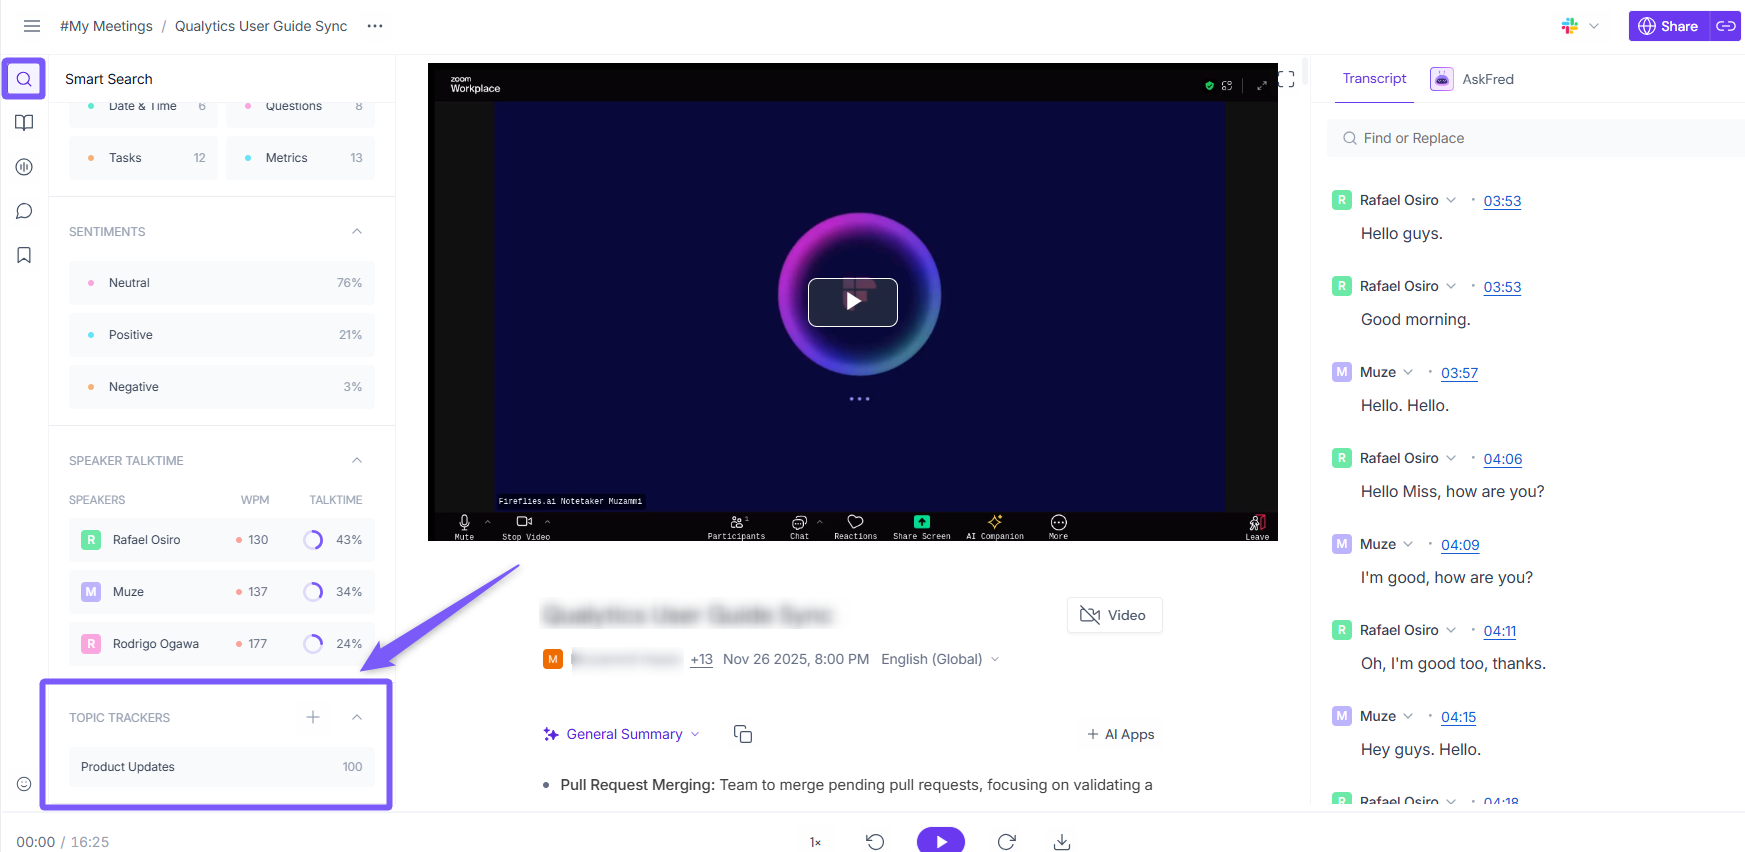Collapse the Sentiments section
The width and height of the screenshot is (1745, 852).
pos(357,231)
